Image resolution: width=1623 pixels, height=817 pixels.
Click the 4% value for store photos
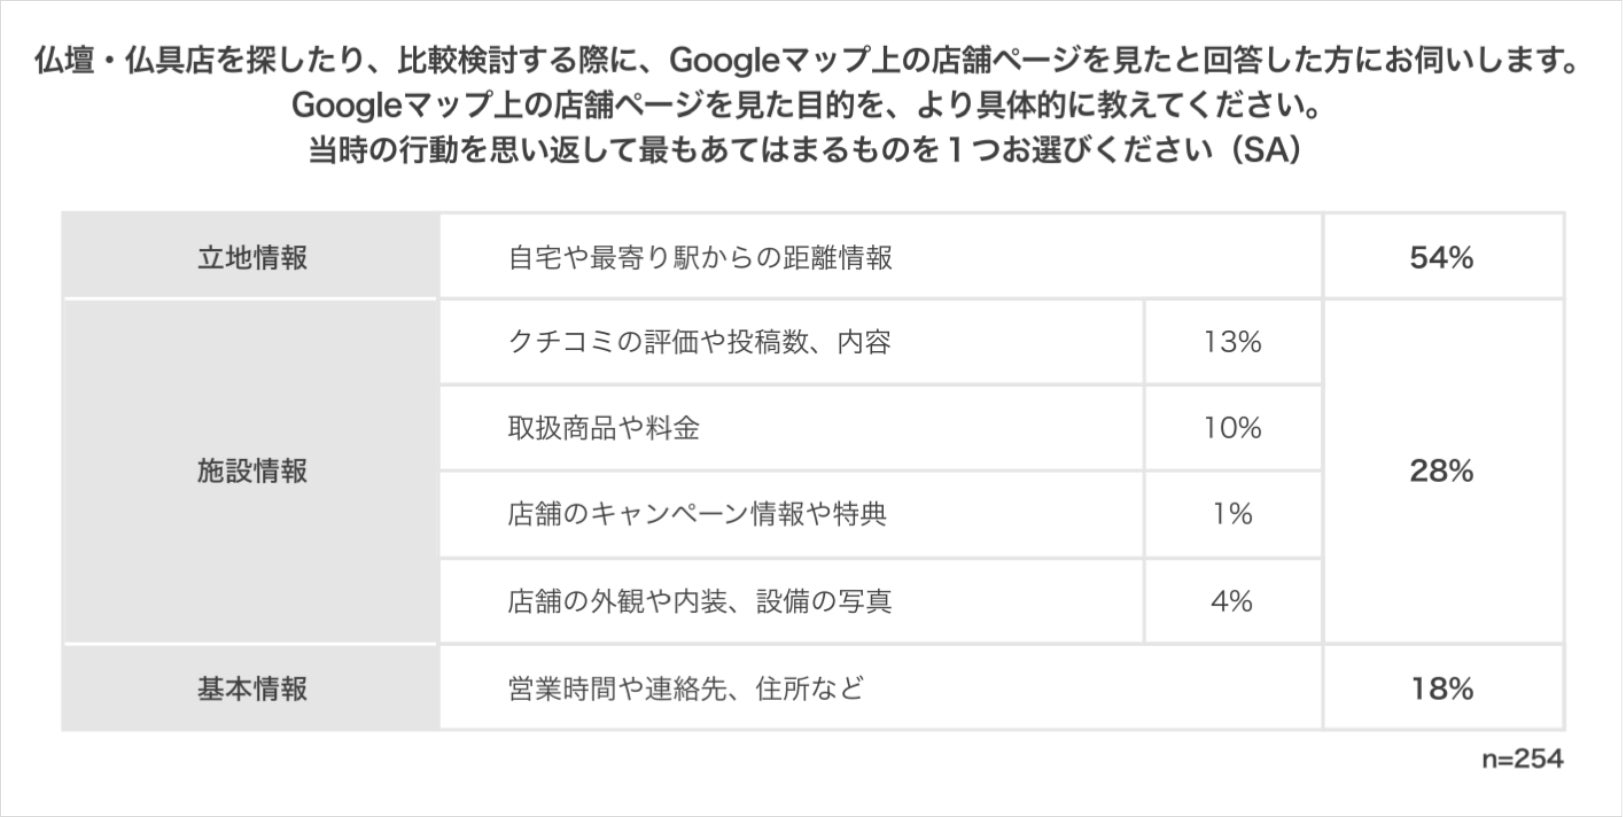pos(1232,601)
